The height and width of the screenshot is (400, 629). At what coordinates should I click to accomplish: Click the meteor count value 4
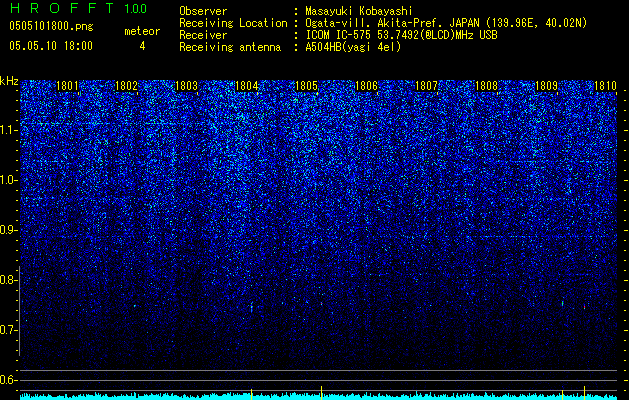click(142, 46)
